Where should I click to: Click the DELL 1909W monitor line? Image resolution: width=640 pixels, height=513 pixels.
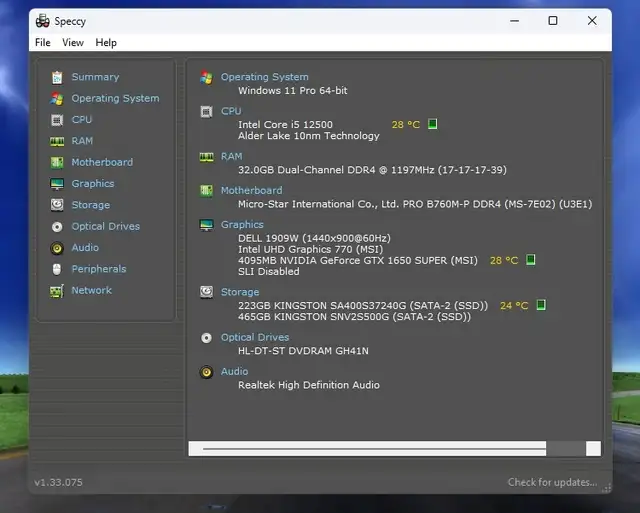(314, 238)
